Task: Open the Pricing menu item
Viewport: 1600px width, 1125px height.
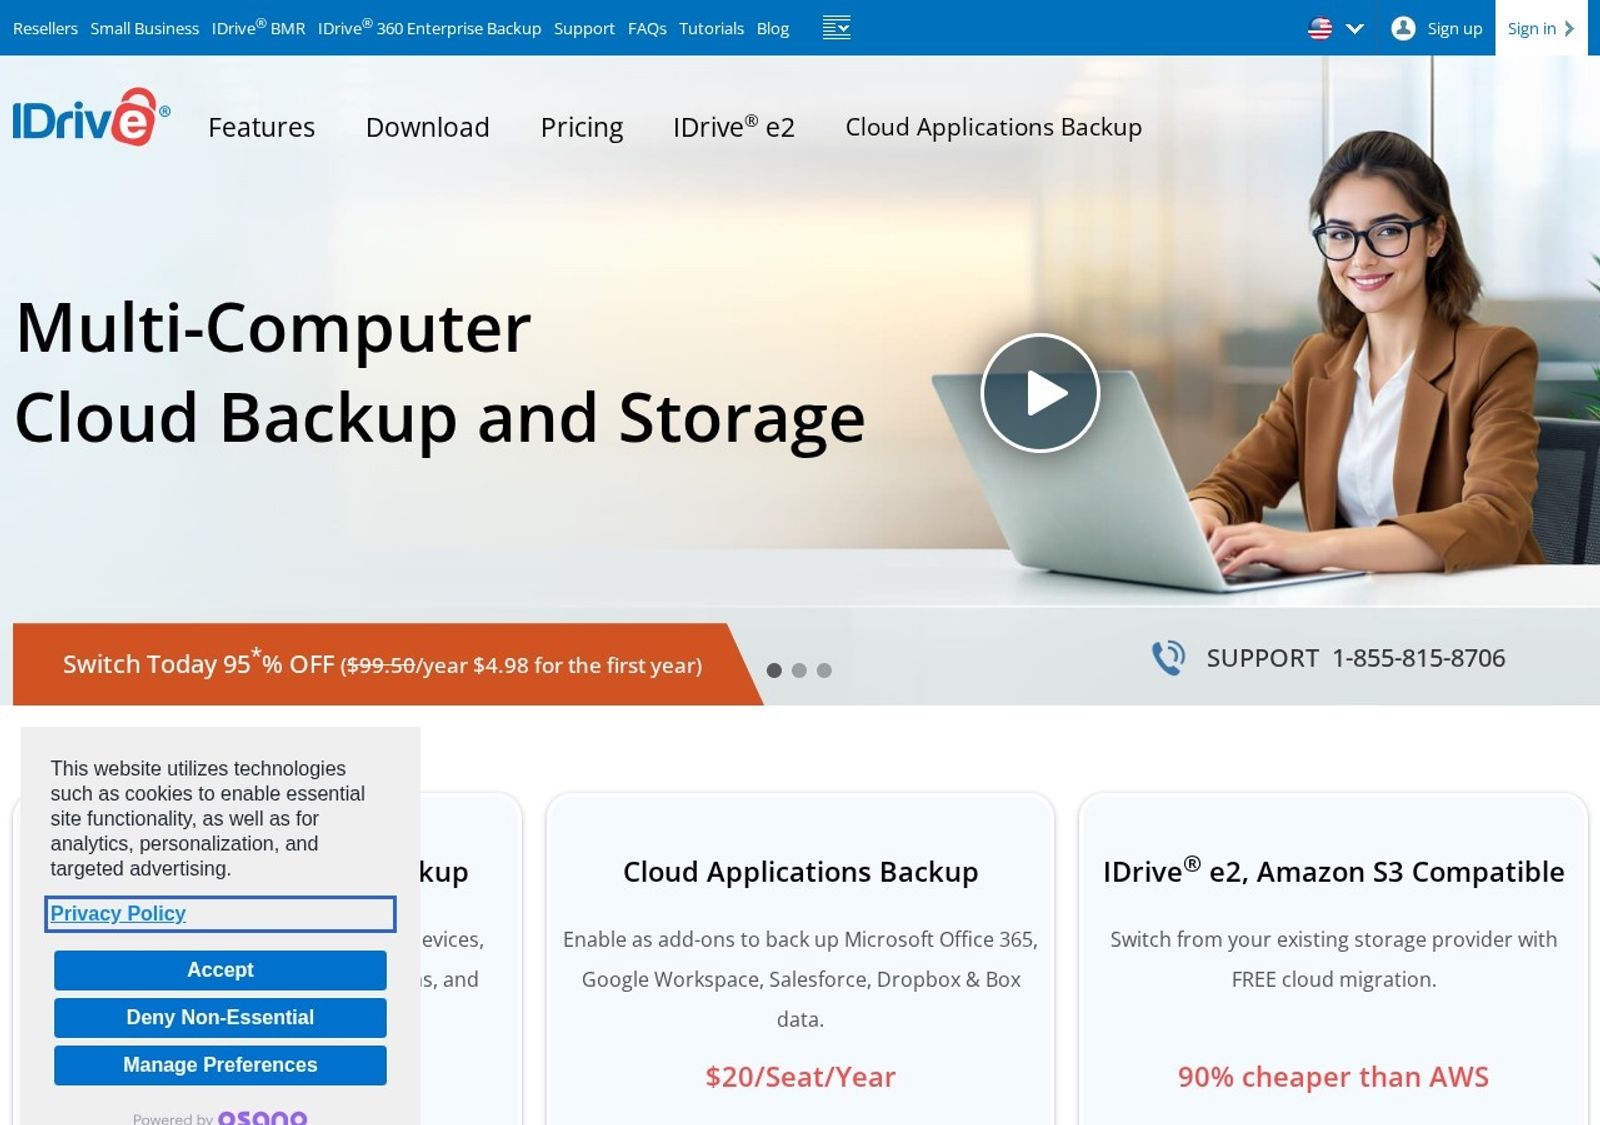Action: [x=582, y=128]
